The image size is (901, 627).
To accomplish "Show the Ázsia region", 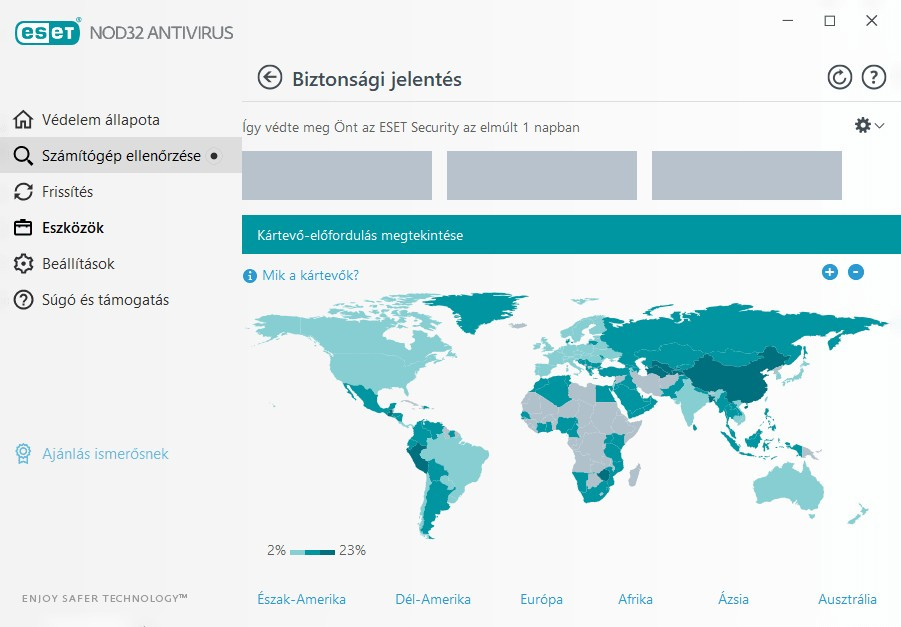I will [733, 599].
